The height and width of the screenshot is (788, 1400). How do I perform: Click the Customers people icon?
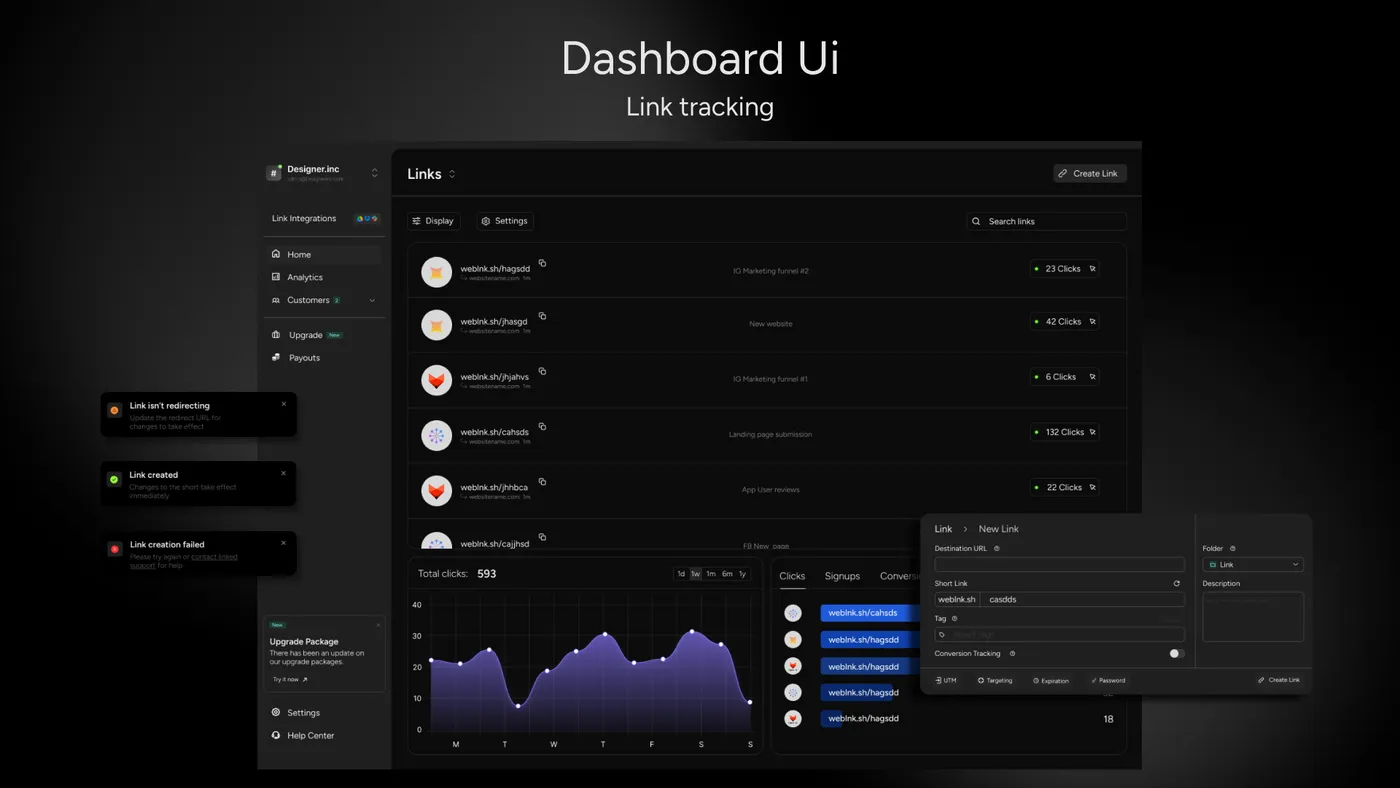276,300
